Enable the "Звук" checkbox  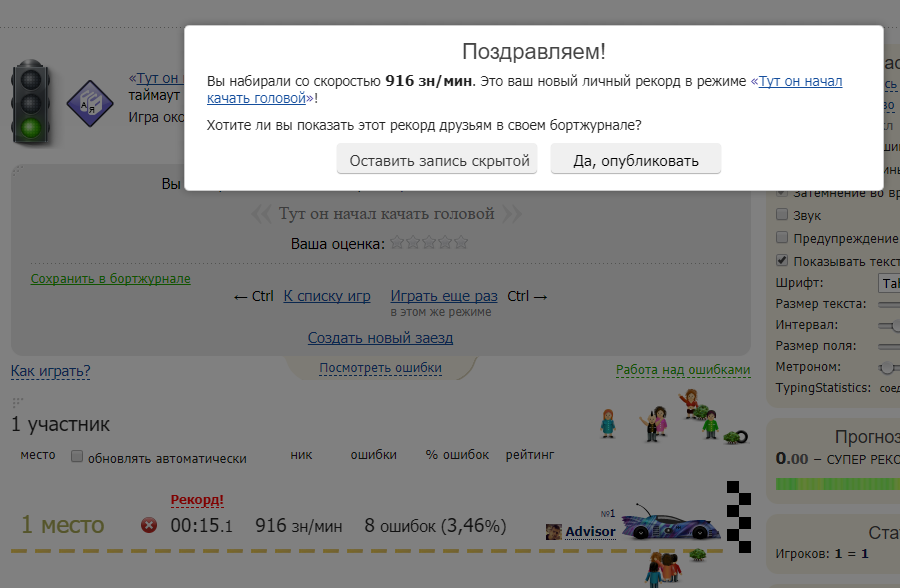click(782, 215)
